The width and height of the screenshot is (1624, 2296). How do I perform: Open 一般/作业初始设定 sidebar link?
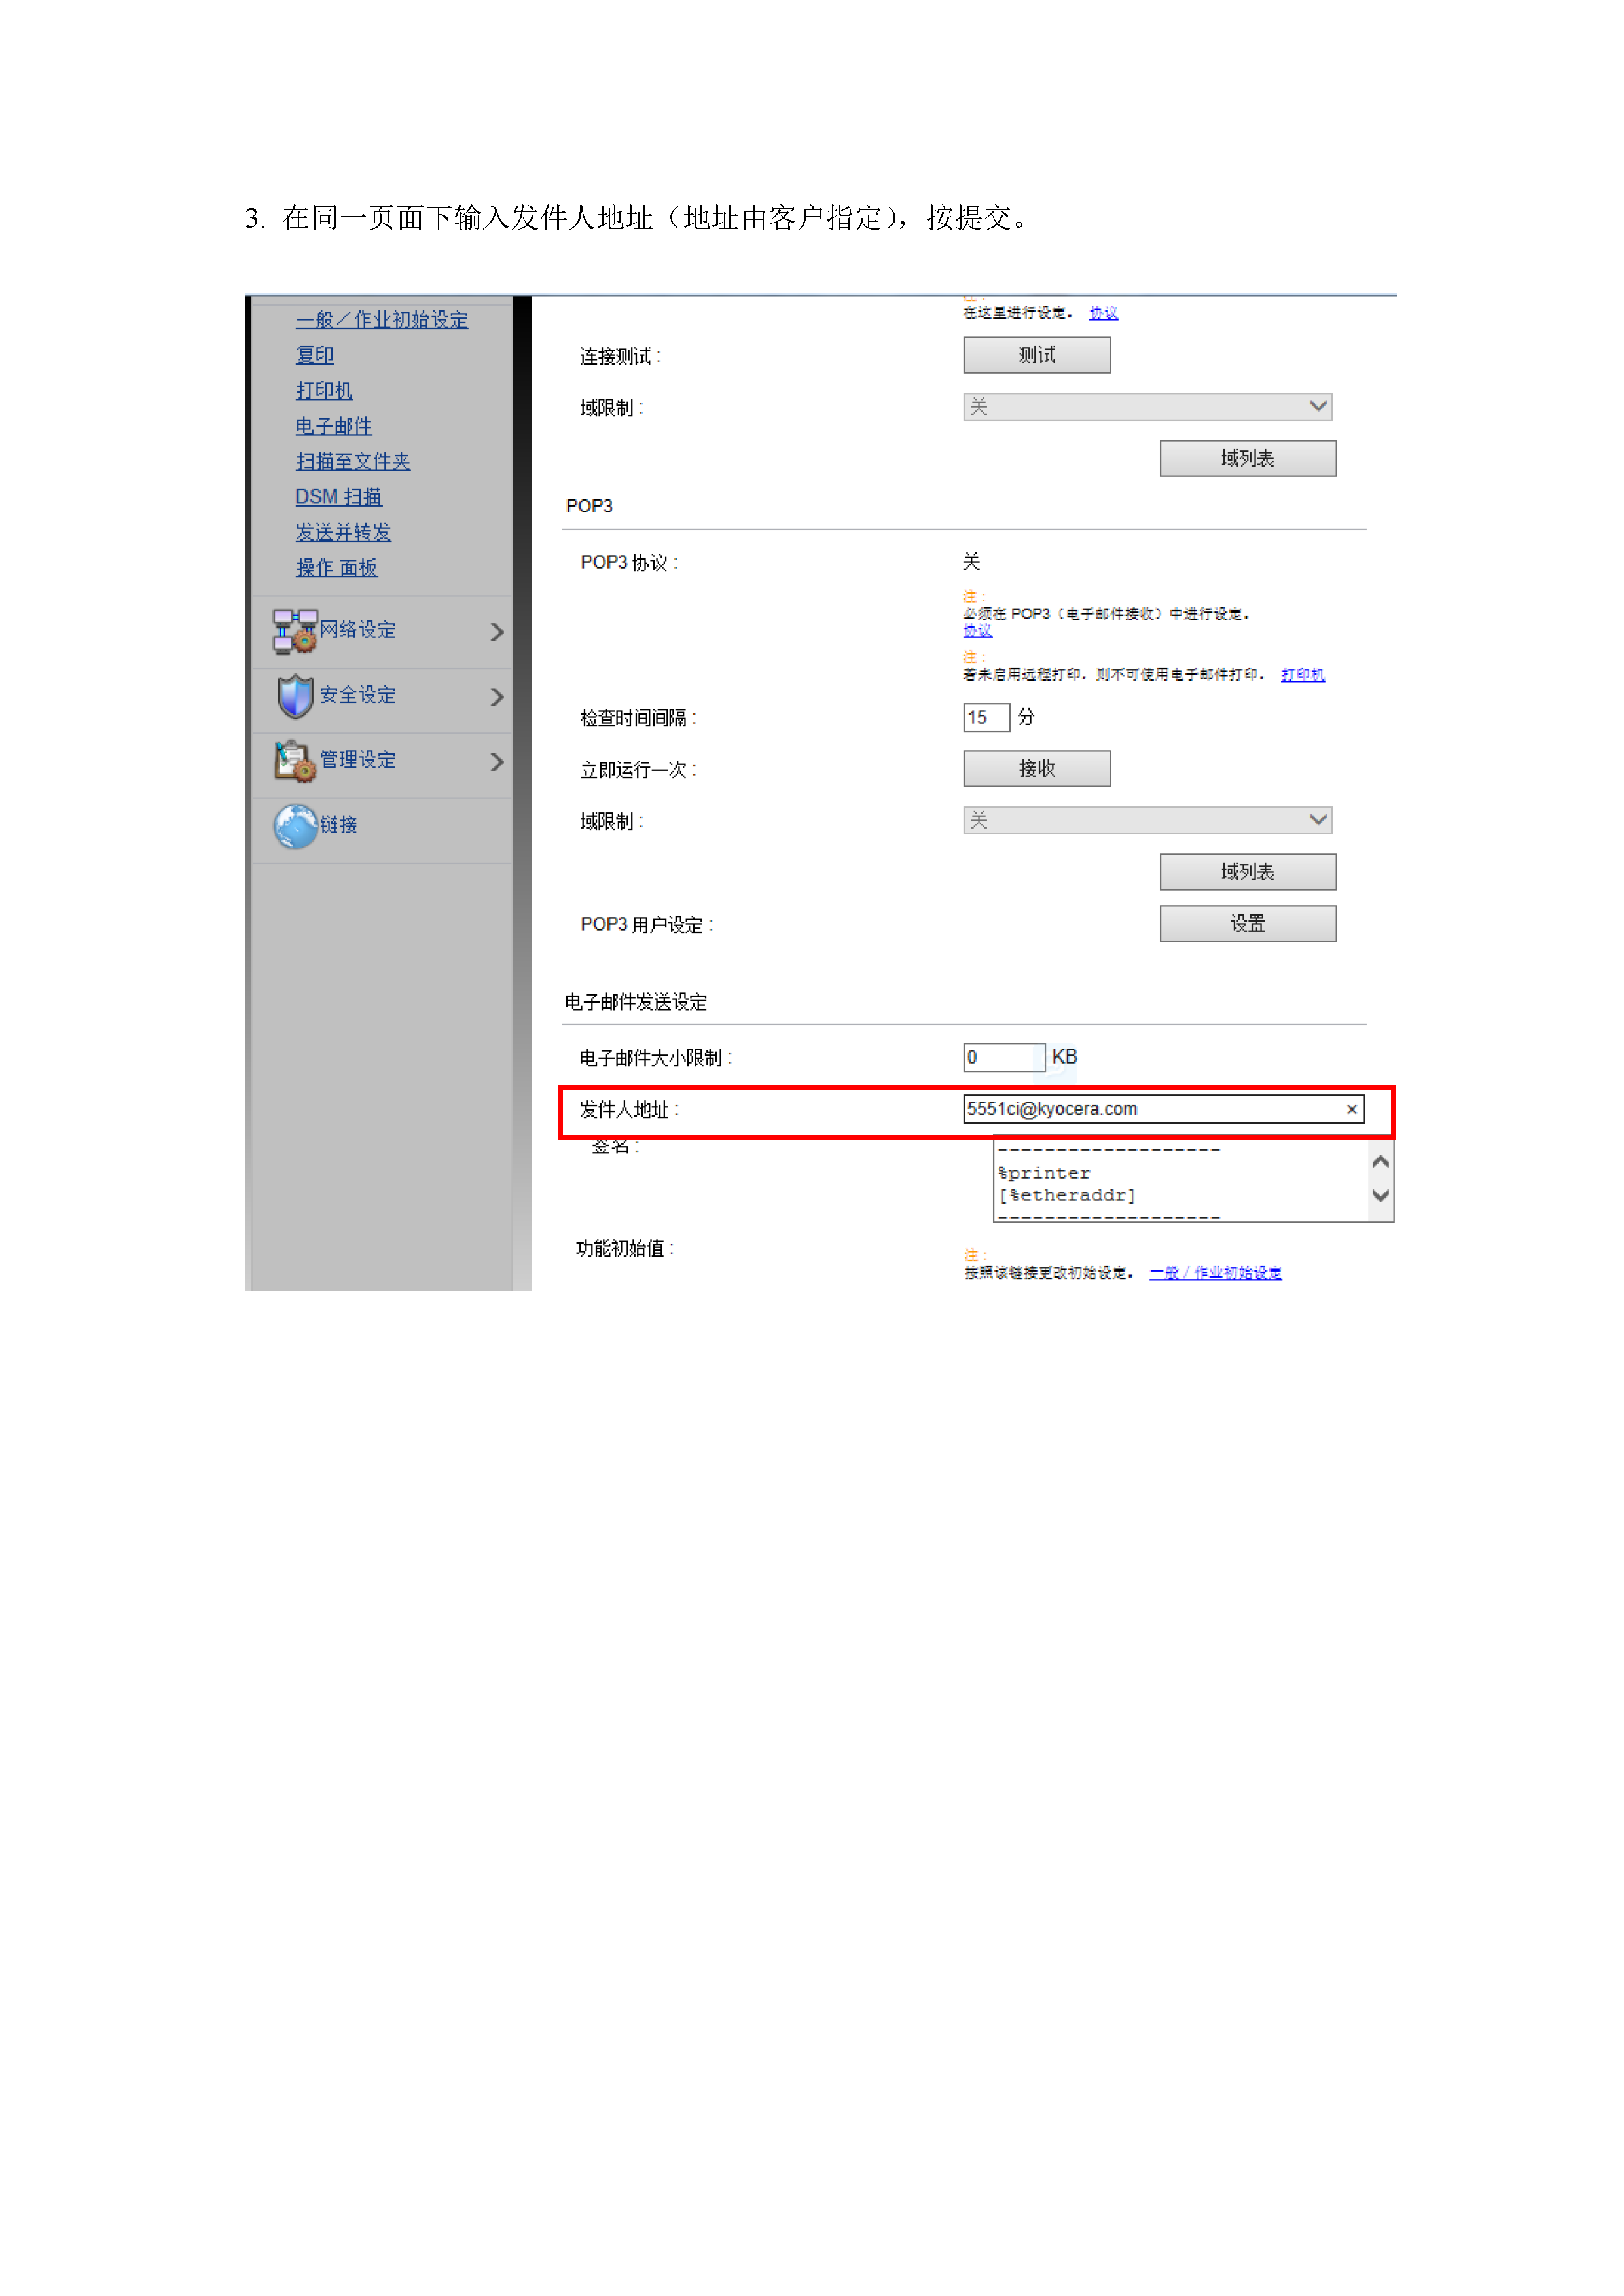coord(382,320)
